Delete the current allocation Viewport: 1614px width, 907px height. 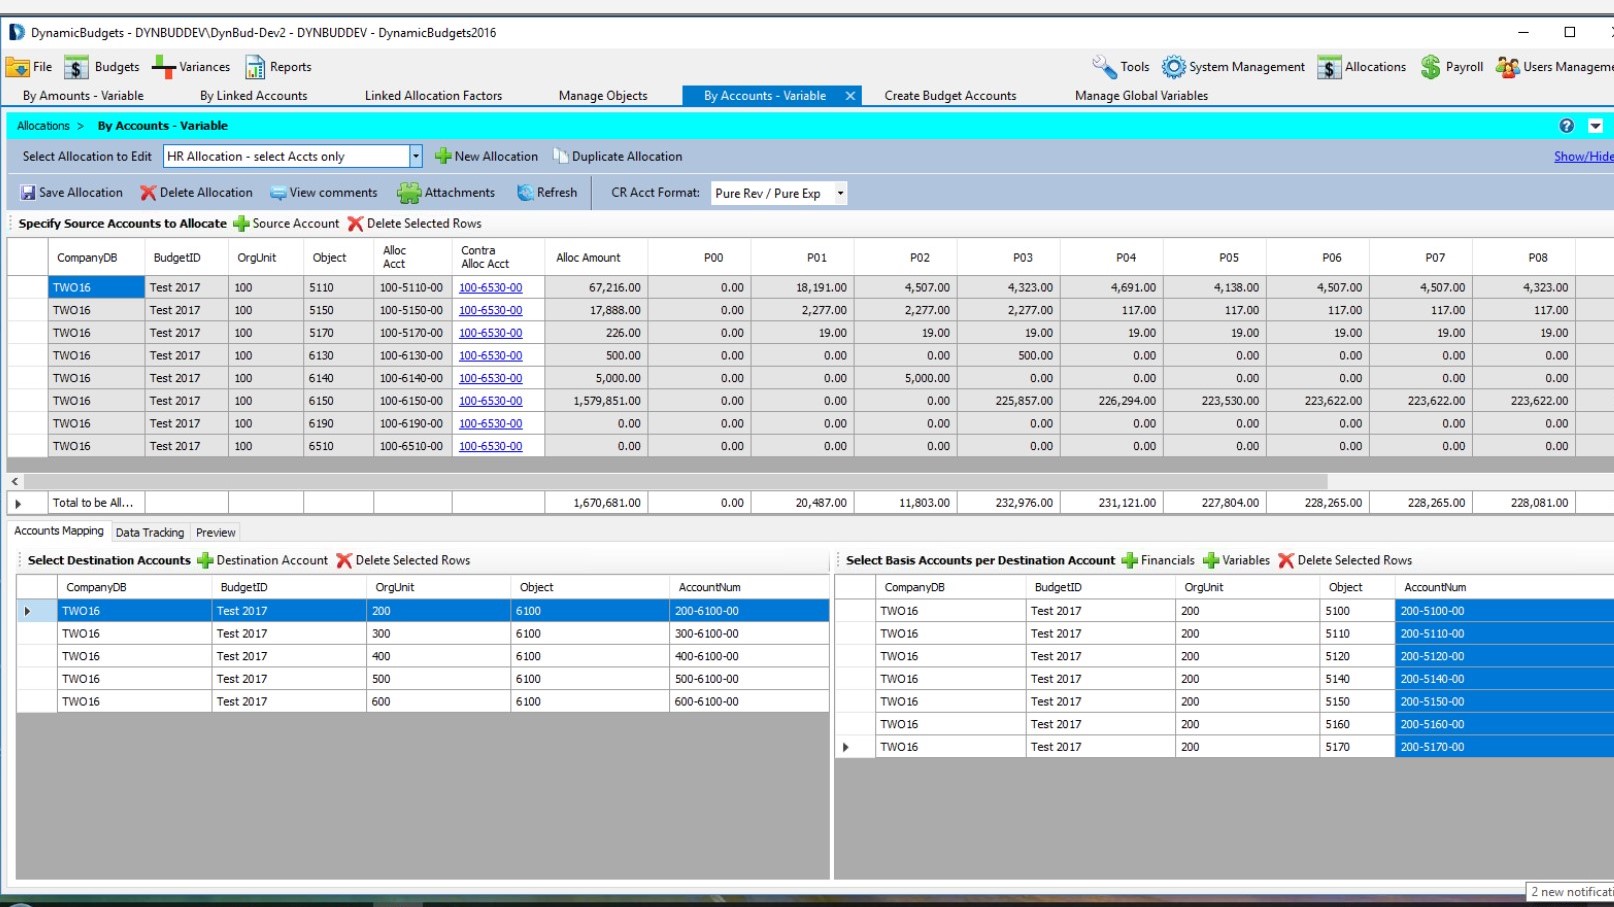(x=196, y=193)
